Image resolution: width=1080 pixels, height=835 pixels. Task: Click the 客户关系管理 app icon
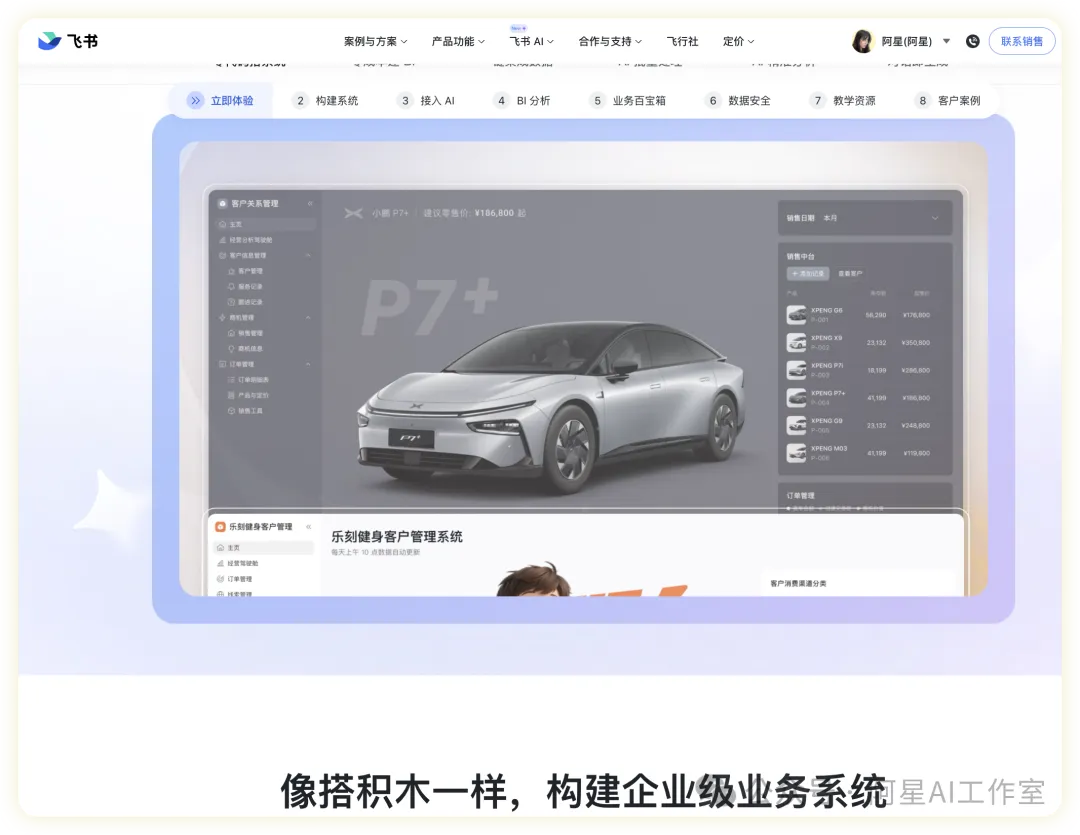pyautogui.click(x=222, y=203)
